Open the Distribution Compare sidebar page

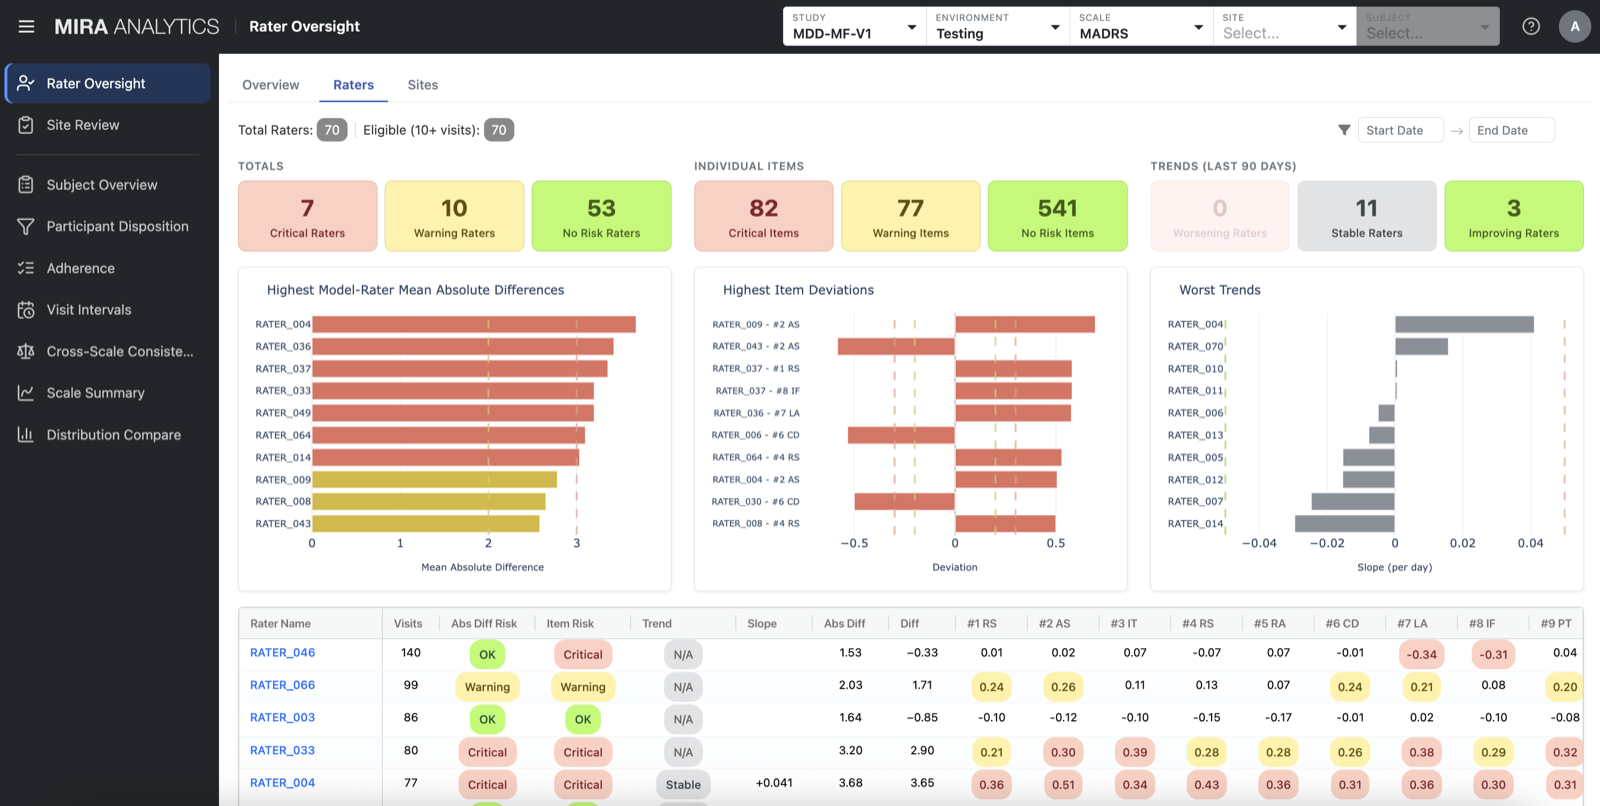click(108, 435)
